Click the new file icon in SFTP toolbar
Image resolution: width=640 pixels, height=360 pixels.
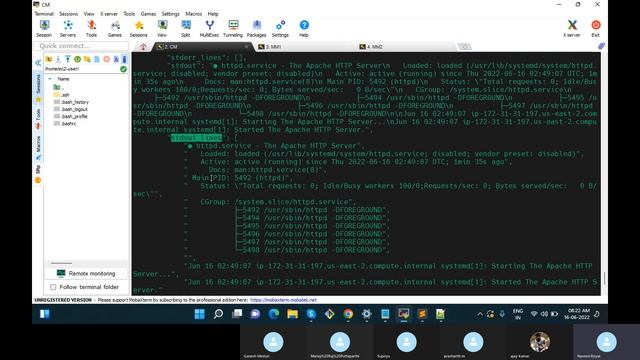(x=97, y=59)
